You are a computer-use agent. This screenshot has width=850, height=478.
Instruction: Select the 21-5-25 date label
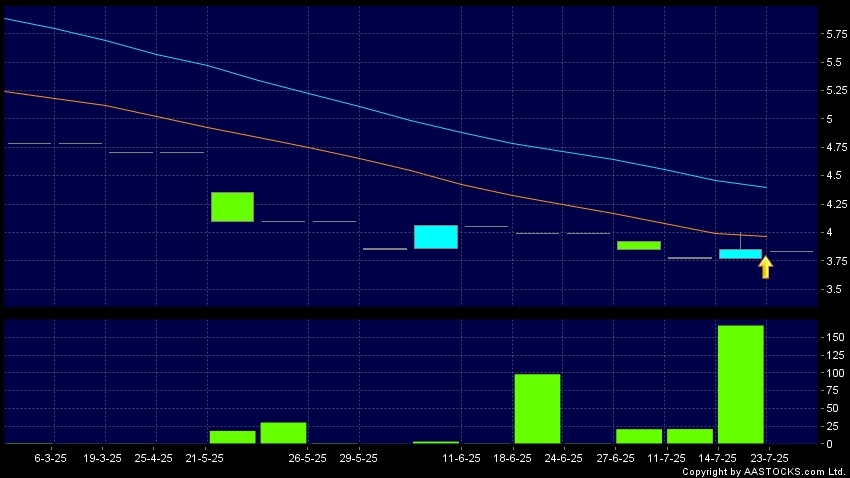[x=204, y=458]
